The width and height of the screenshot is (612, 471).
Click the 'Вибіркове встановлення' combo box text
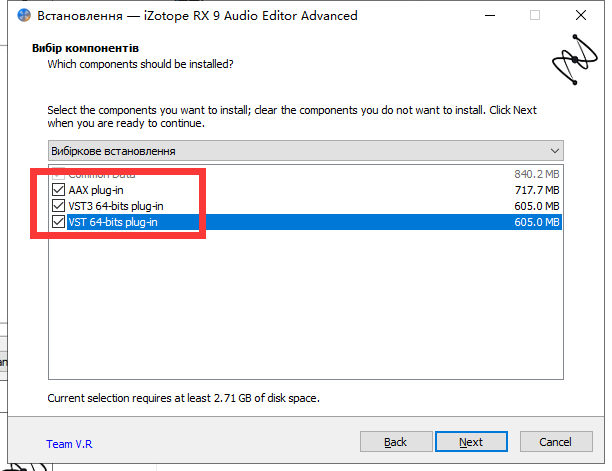tap(114, 151)
